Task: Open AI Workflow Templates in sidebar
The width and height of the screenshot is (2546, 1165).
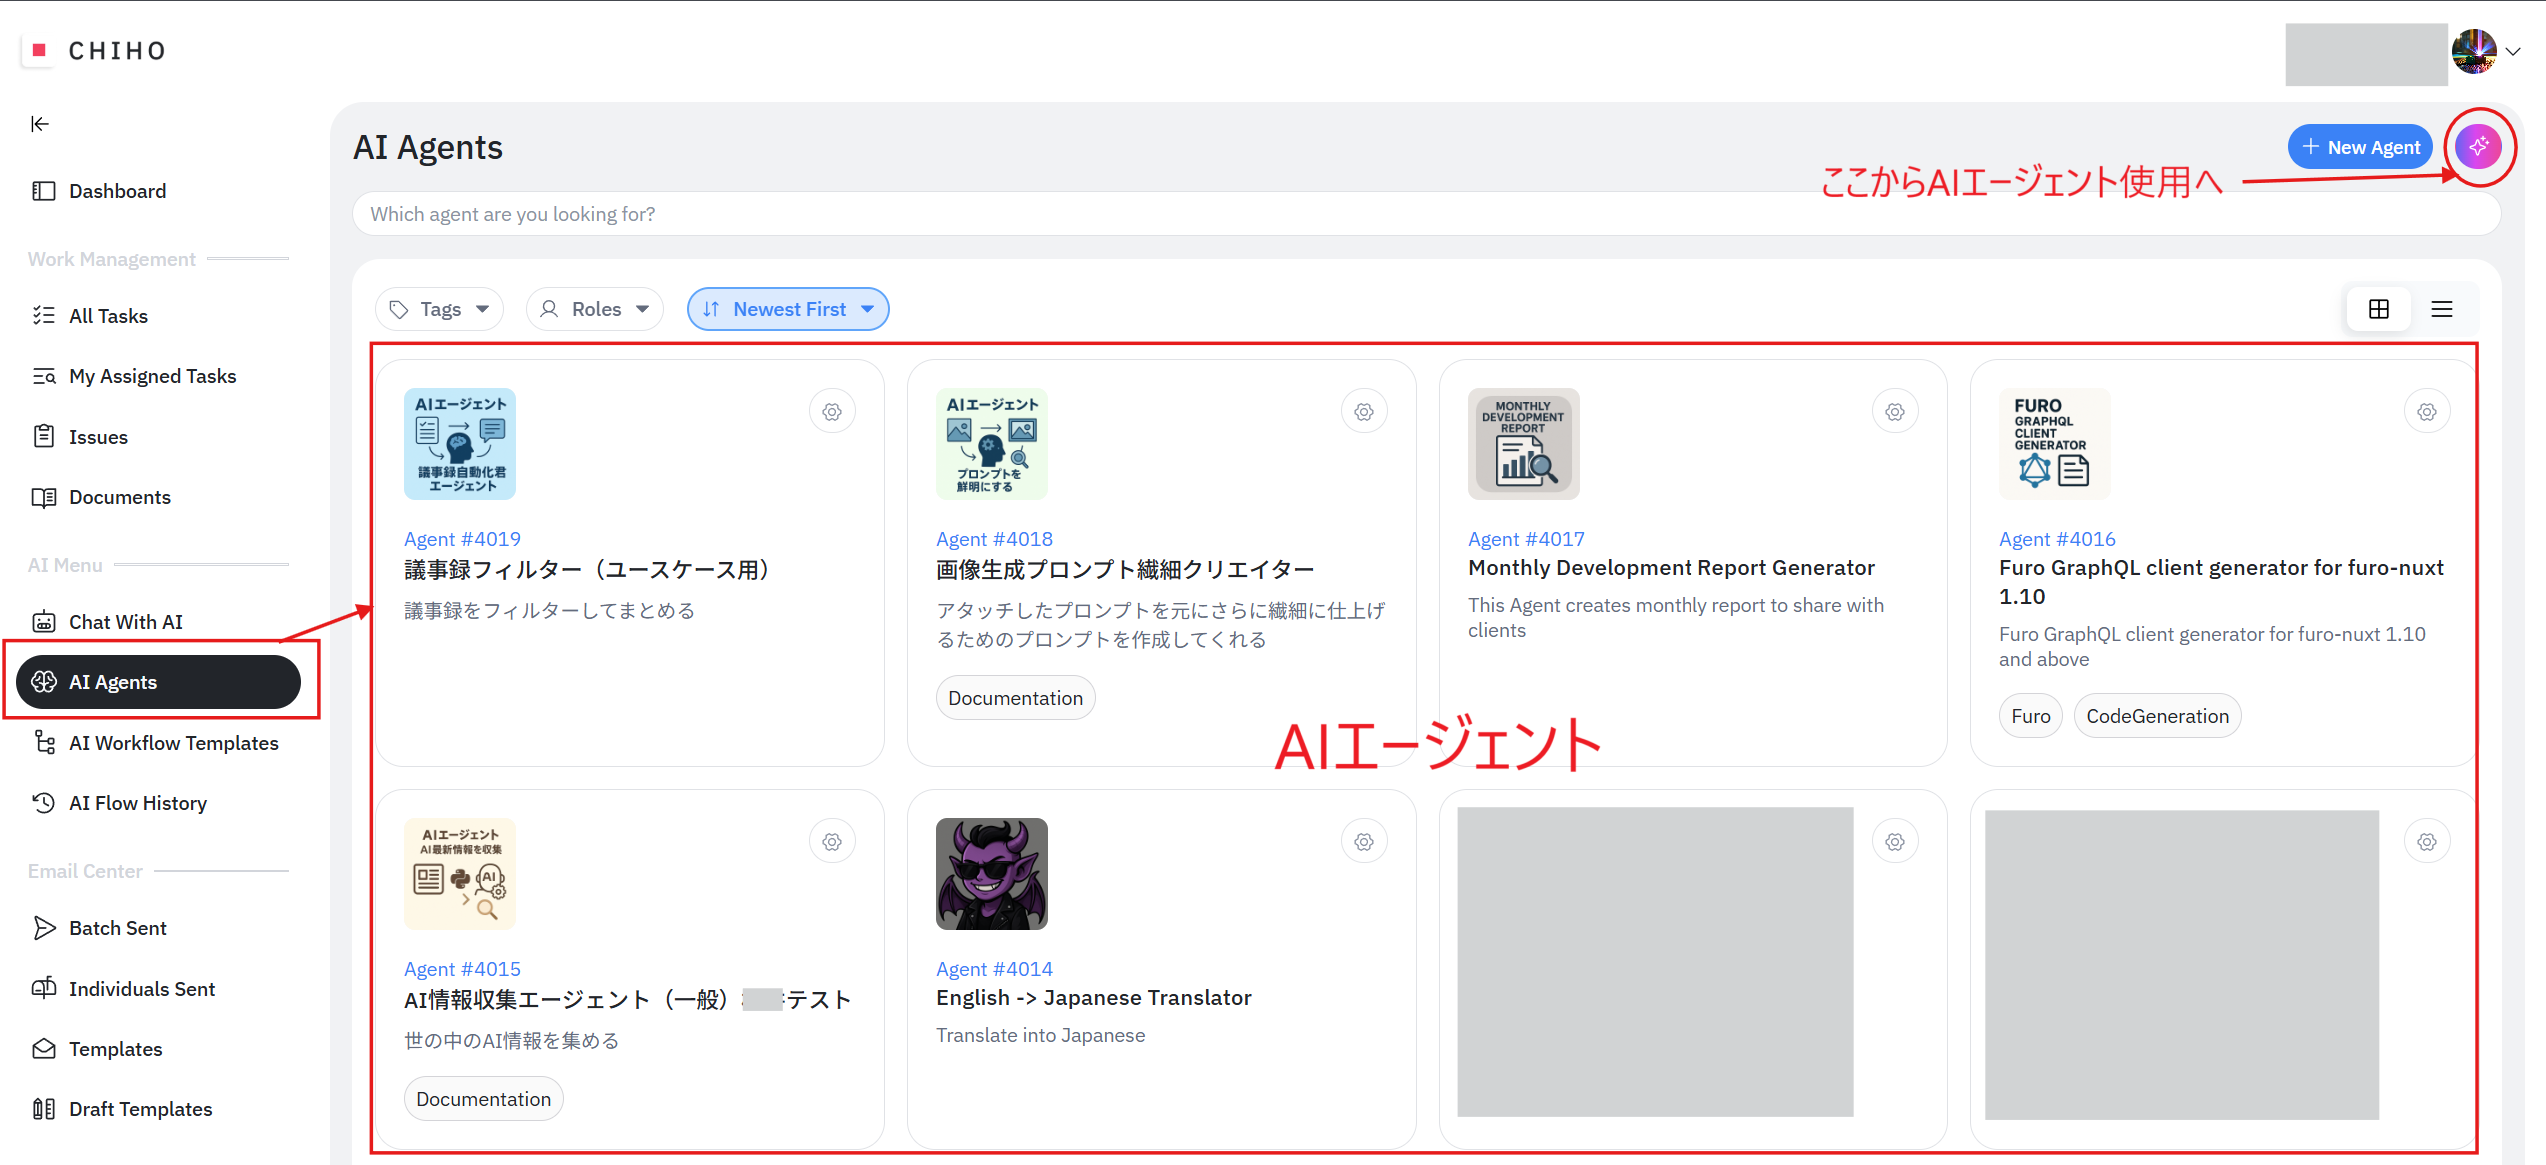Action: coord(173,743)
